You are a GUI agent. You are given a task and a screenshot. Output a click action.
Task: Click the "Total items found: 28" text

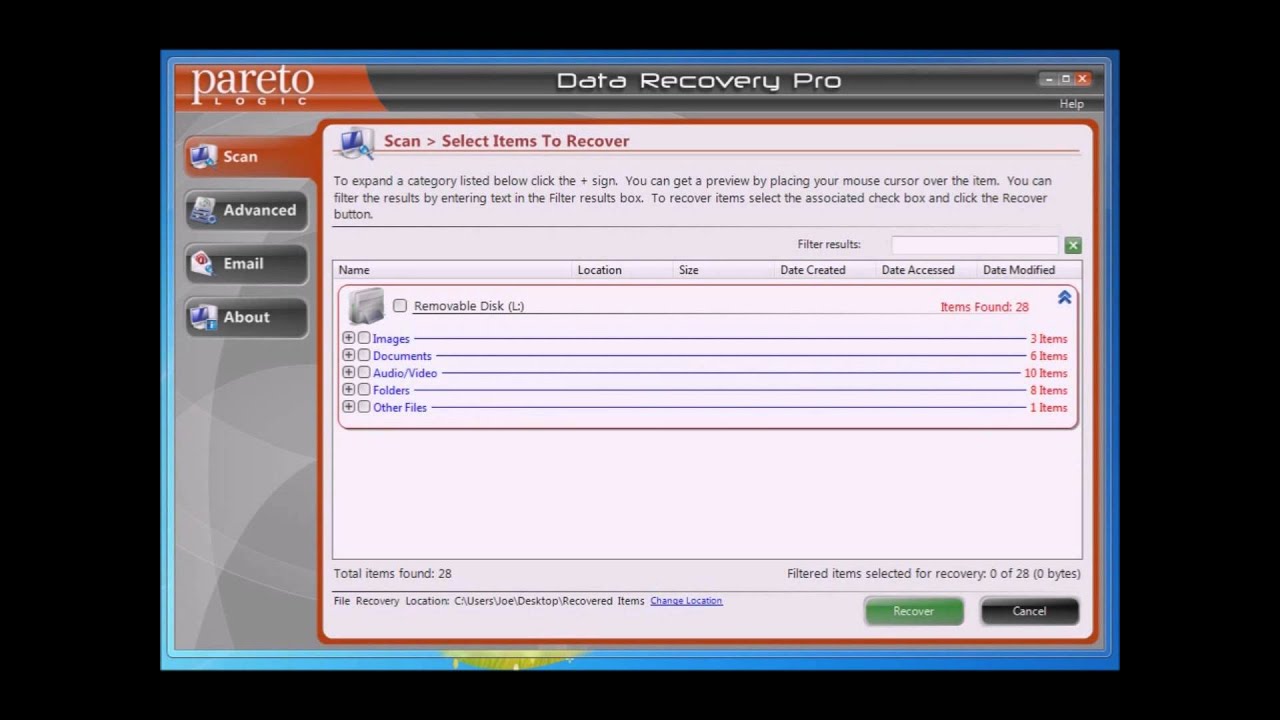pyautogui.click(x=393, y=574)
